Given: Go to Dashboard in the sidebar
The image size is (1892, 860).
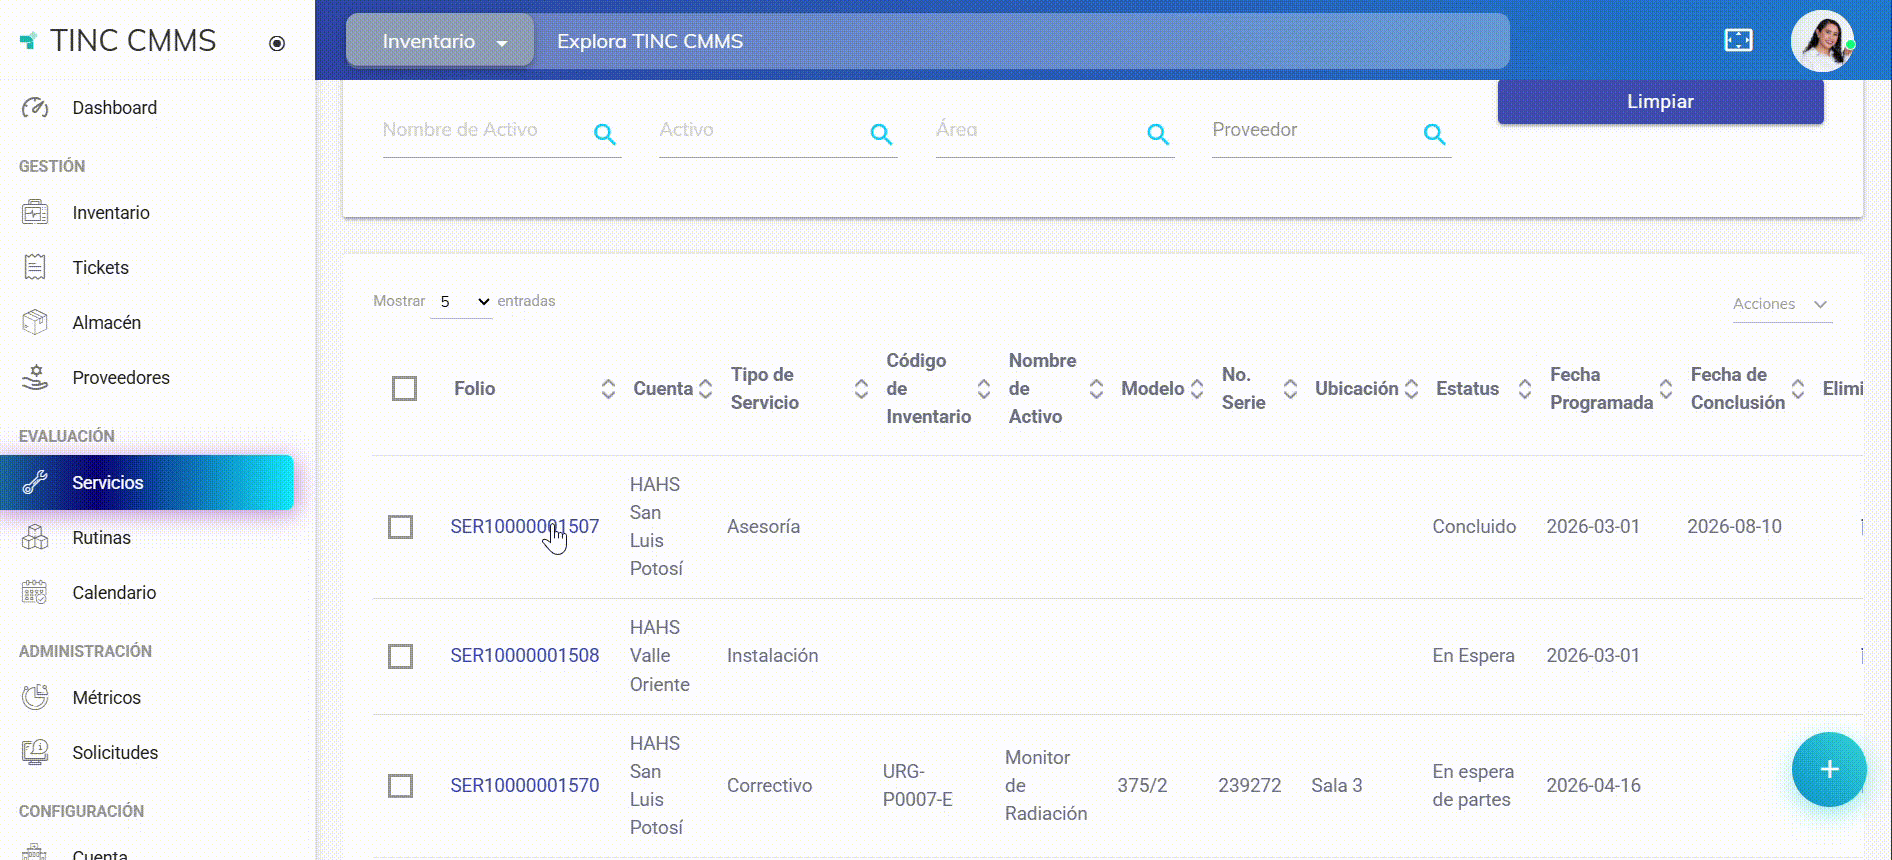Looking at the screenshot, I should pos(114,108).
